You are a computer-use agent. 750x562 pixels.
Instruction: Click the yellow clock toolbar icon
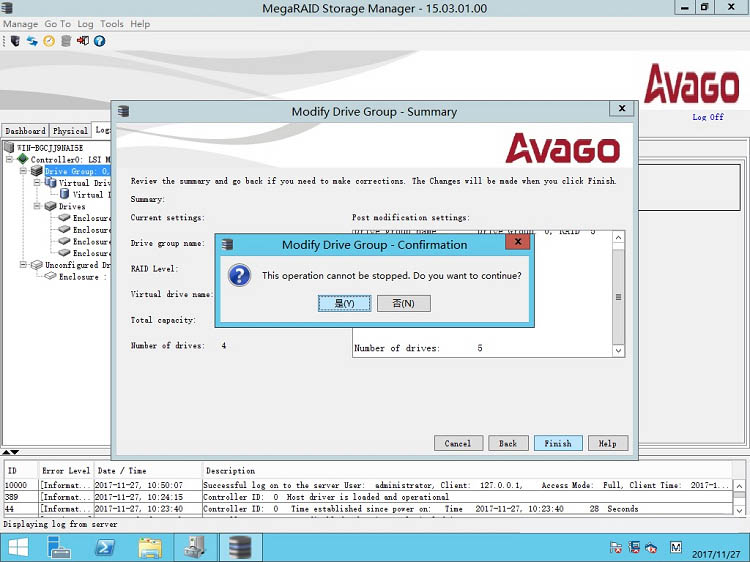pyautogui.click(x=49, y=41)
